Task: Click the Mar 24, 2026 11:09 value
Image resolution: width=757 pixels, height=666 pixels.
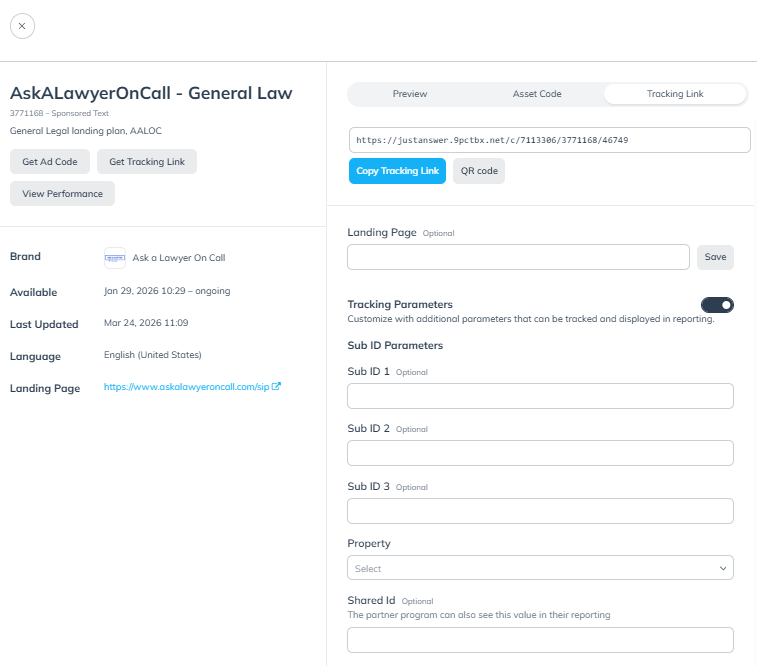Action: click(x=146, y=322)
